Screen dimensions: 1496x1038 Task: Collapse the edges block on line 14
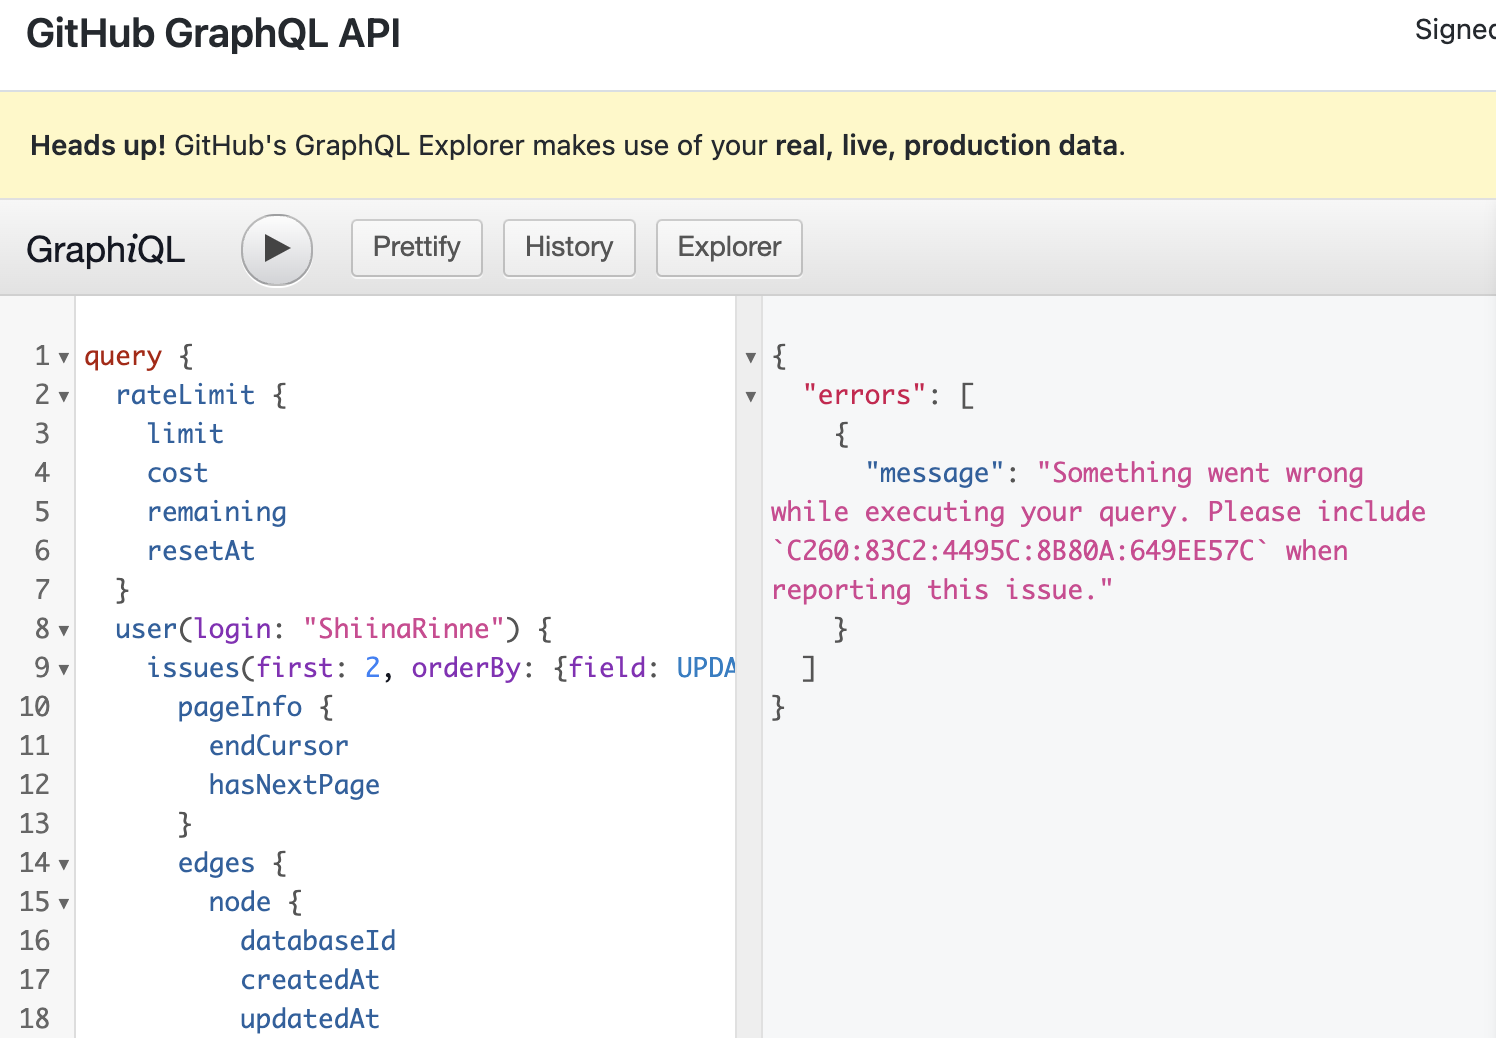[63, 863]
